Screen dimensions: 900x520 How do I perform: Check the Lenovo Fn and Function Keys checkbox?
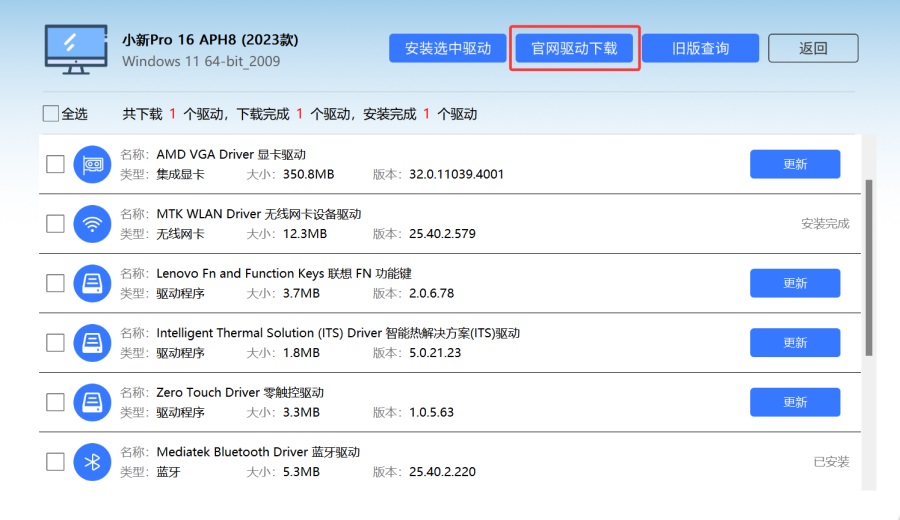tap(55, 283)
